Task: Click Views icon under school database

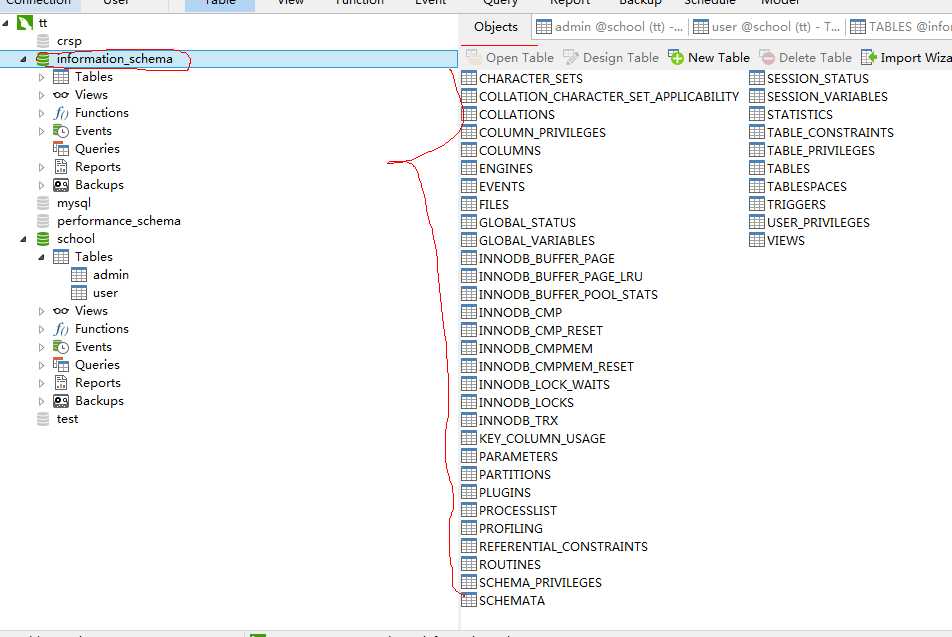Action: 61,311
